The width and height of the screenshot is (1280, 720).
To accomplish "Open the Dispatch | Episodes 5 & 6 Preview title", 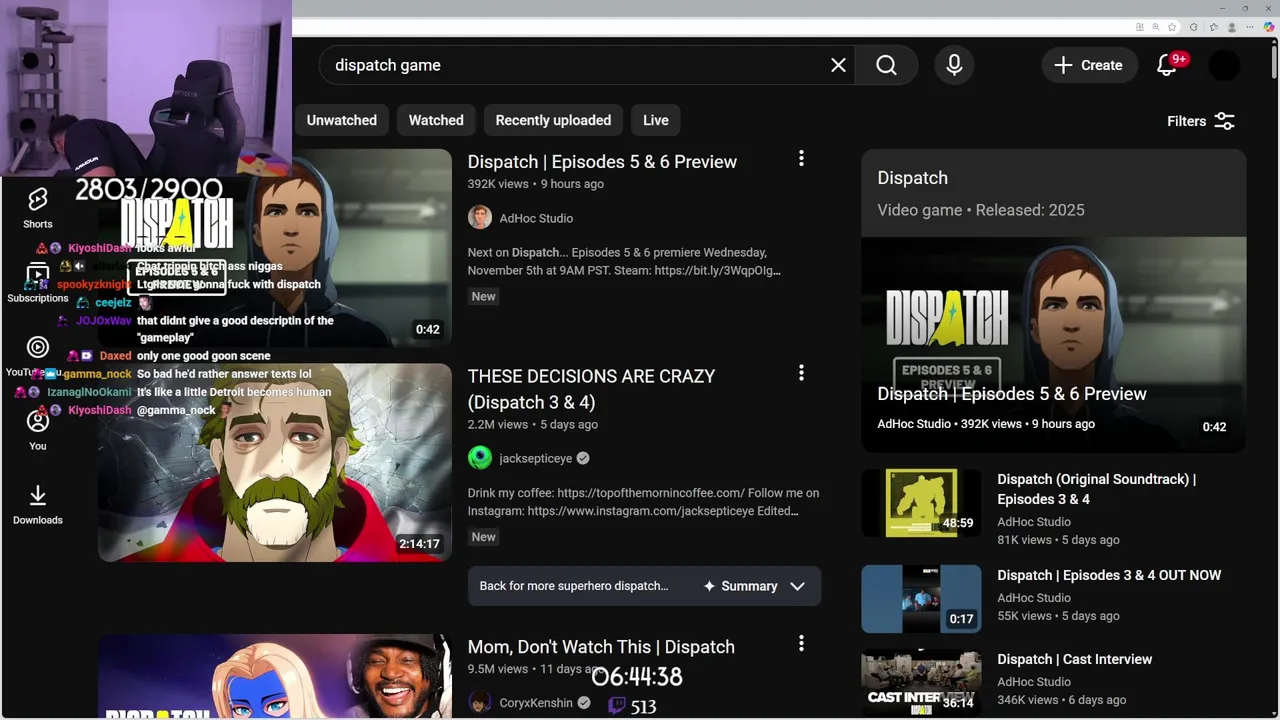I will click(x=602, y=162).
